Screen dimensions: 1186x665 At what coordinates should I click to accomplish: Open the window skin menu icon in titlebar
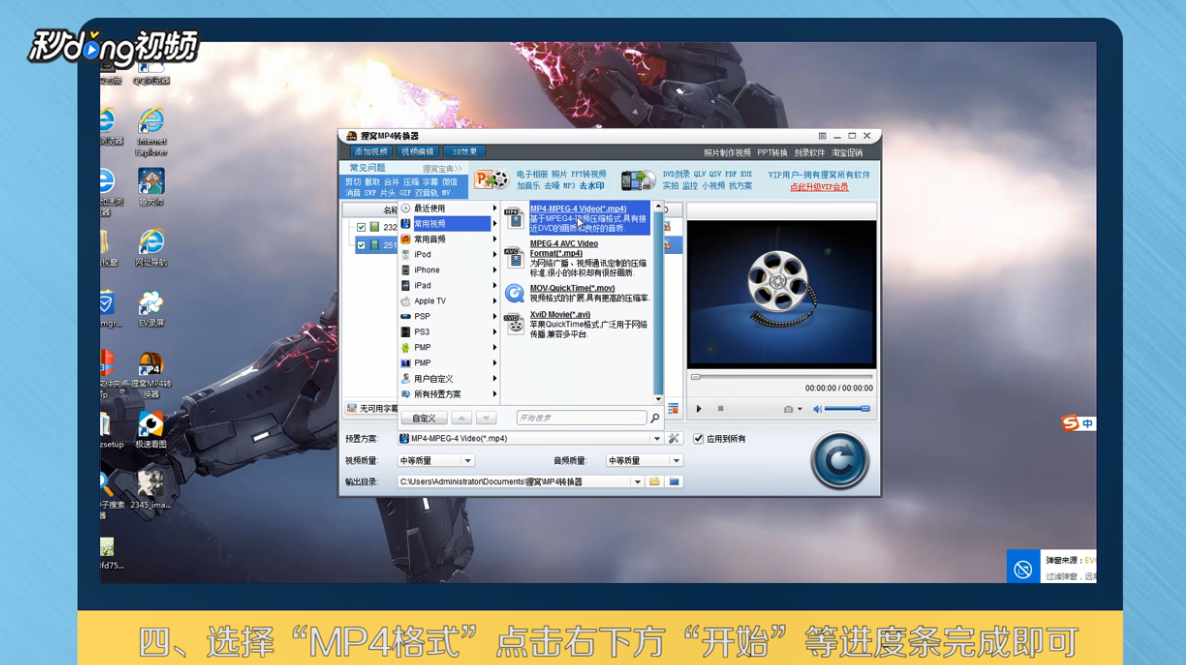822,136
